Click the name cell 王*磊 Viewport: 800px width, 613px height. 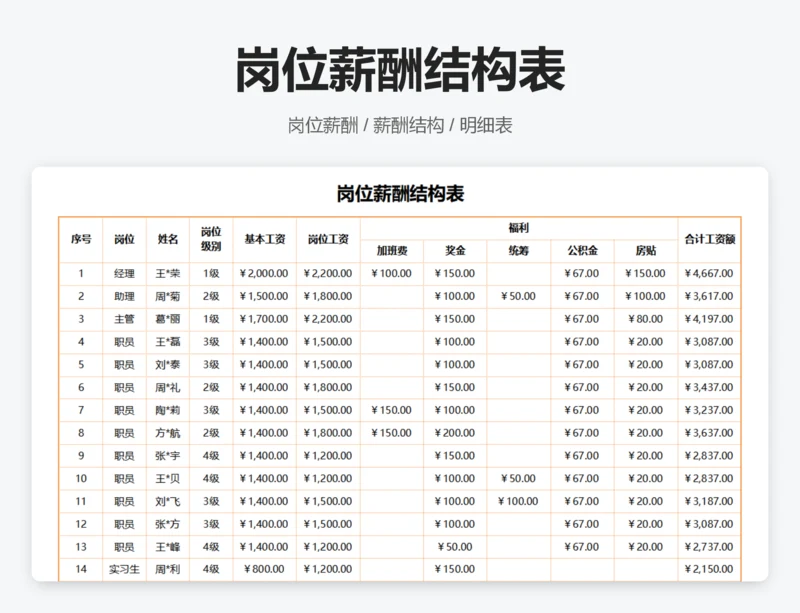[x=168, y=342]
